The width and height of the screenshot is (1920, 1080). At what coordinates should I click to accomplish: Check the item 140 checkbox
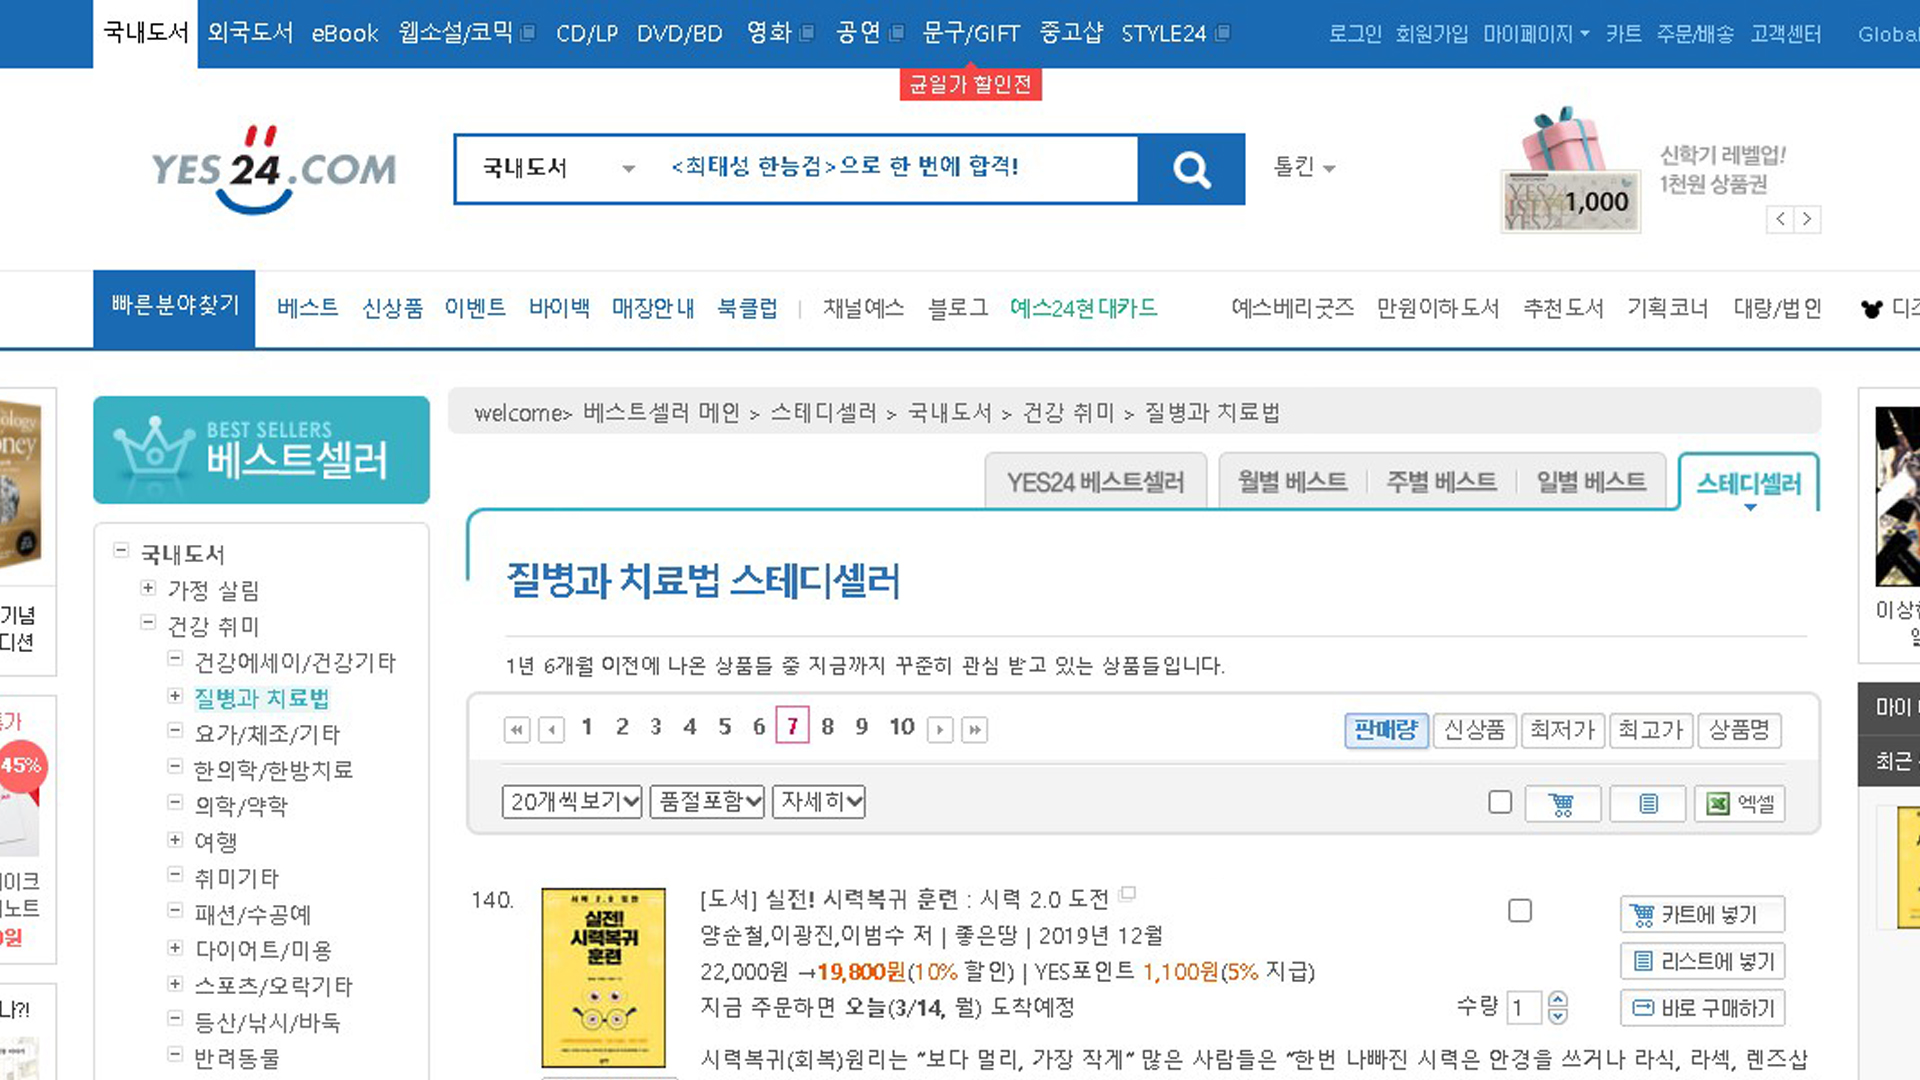pos(1520,911)
